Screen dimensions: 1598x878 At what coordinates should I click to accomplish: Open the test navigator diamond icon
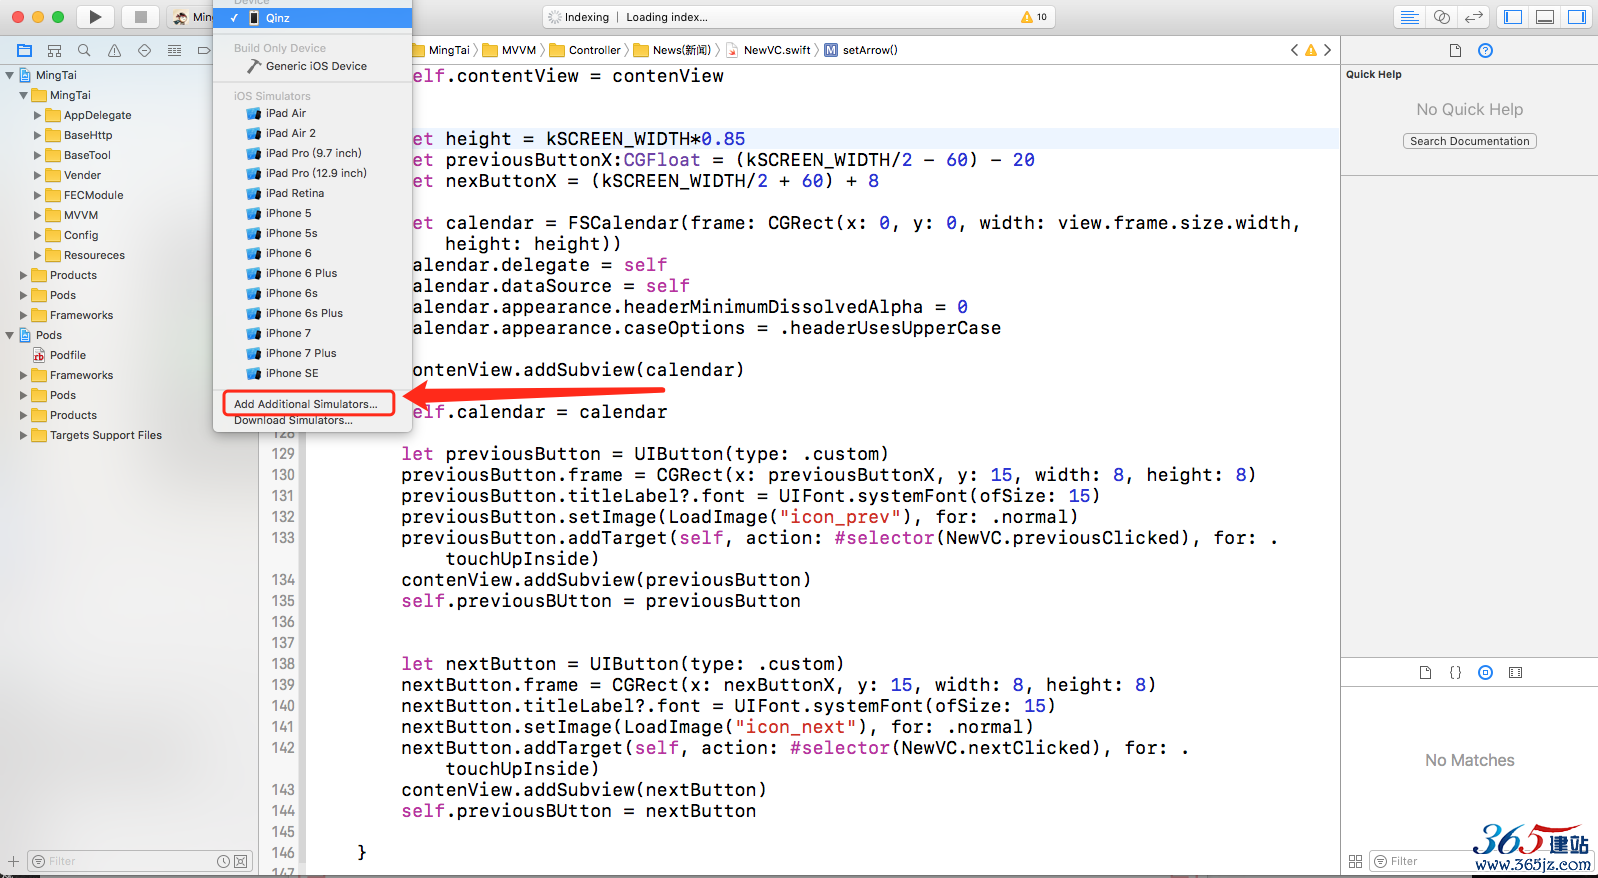[144, 50]
